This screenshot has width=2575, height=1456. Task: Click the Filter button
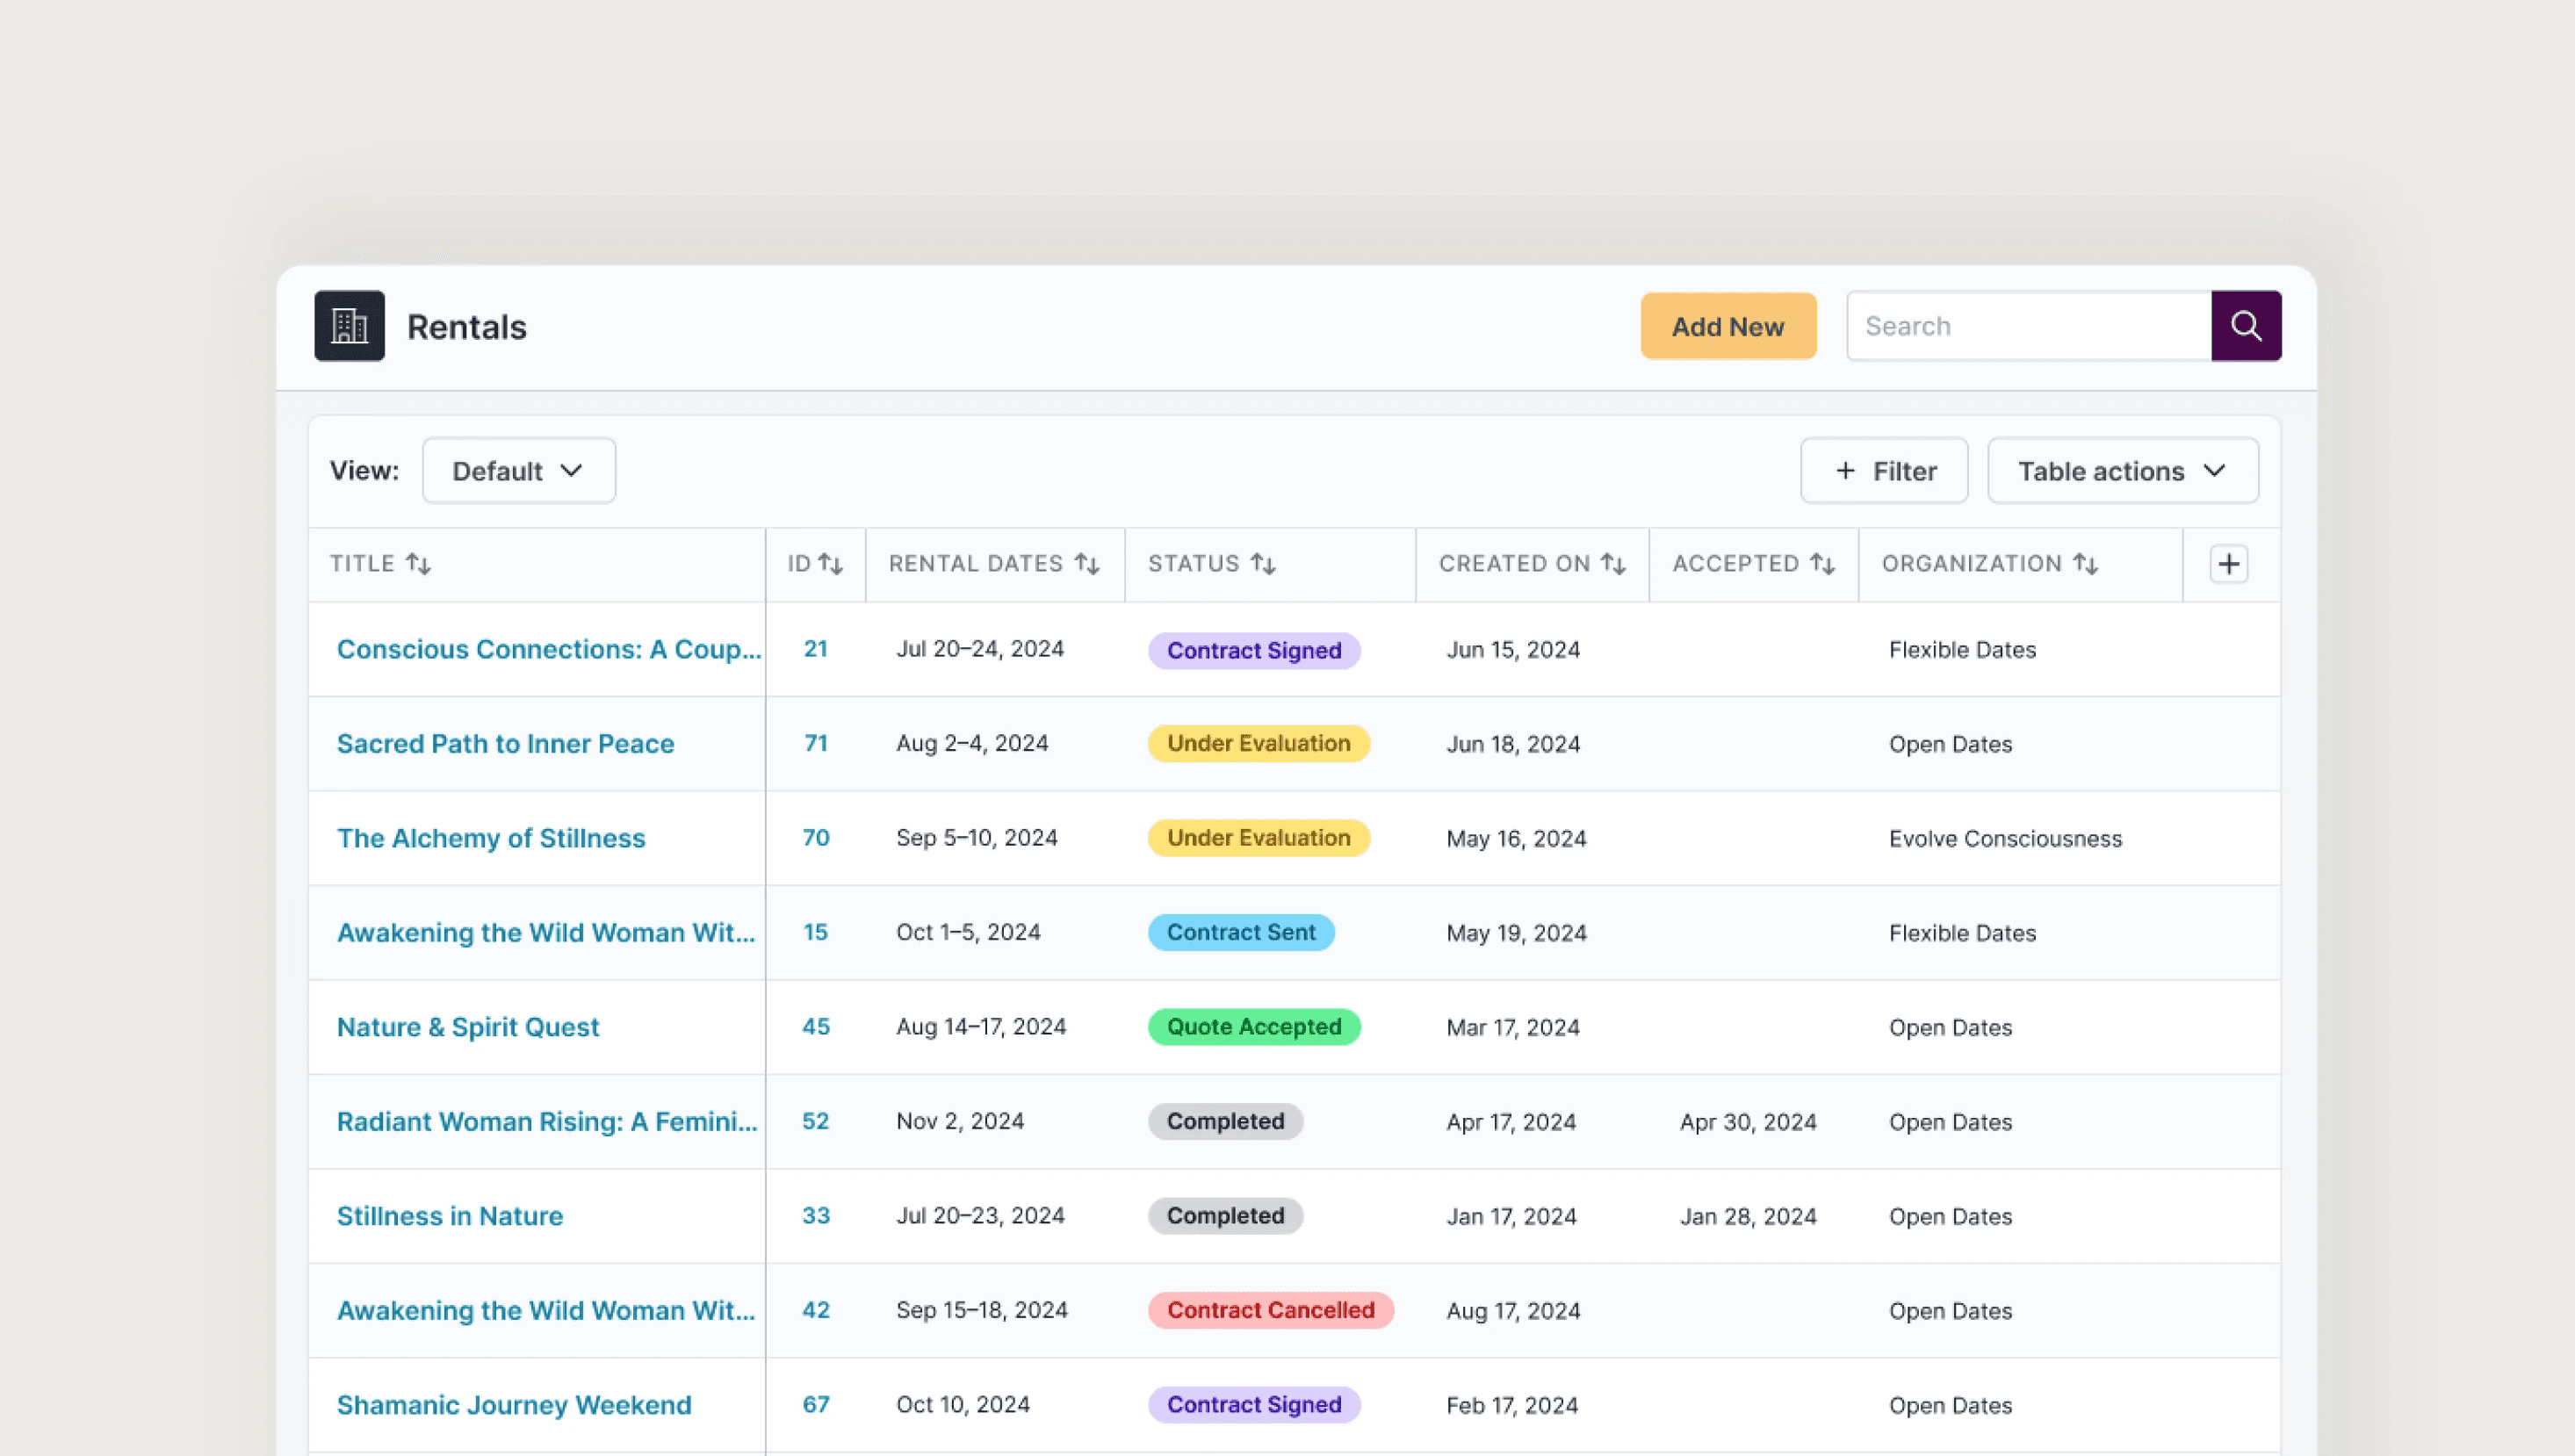(1884, 471)
